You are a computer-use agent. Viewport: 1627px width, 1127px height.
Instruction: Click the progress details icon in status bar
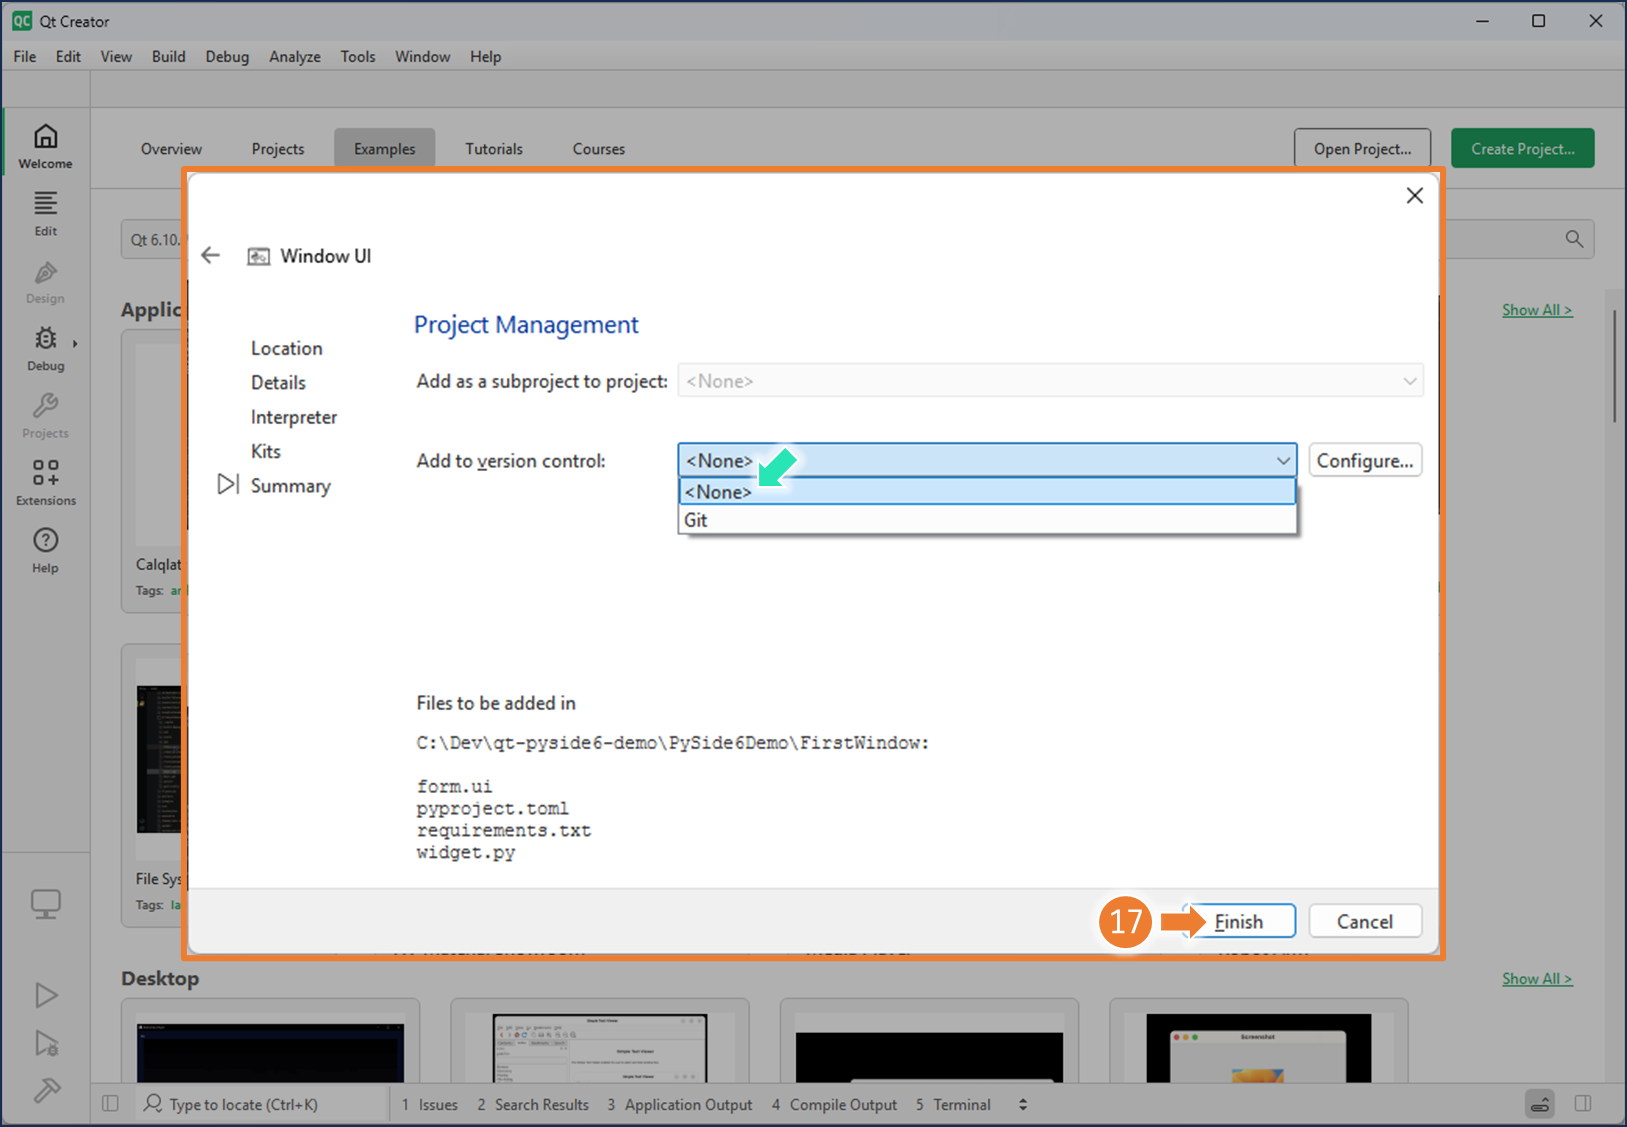[1540, 1104]
